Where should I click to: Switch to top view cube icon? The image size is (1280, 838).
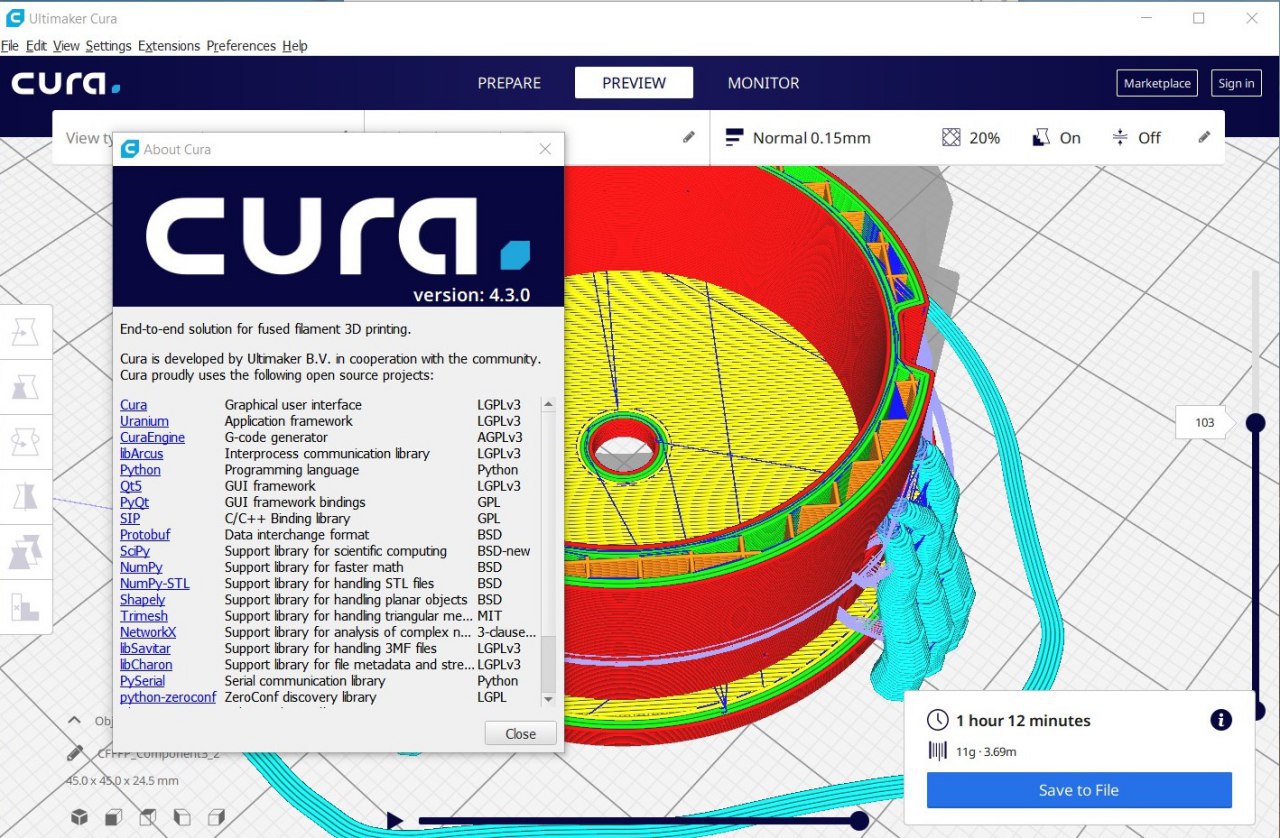[148, 817]
